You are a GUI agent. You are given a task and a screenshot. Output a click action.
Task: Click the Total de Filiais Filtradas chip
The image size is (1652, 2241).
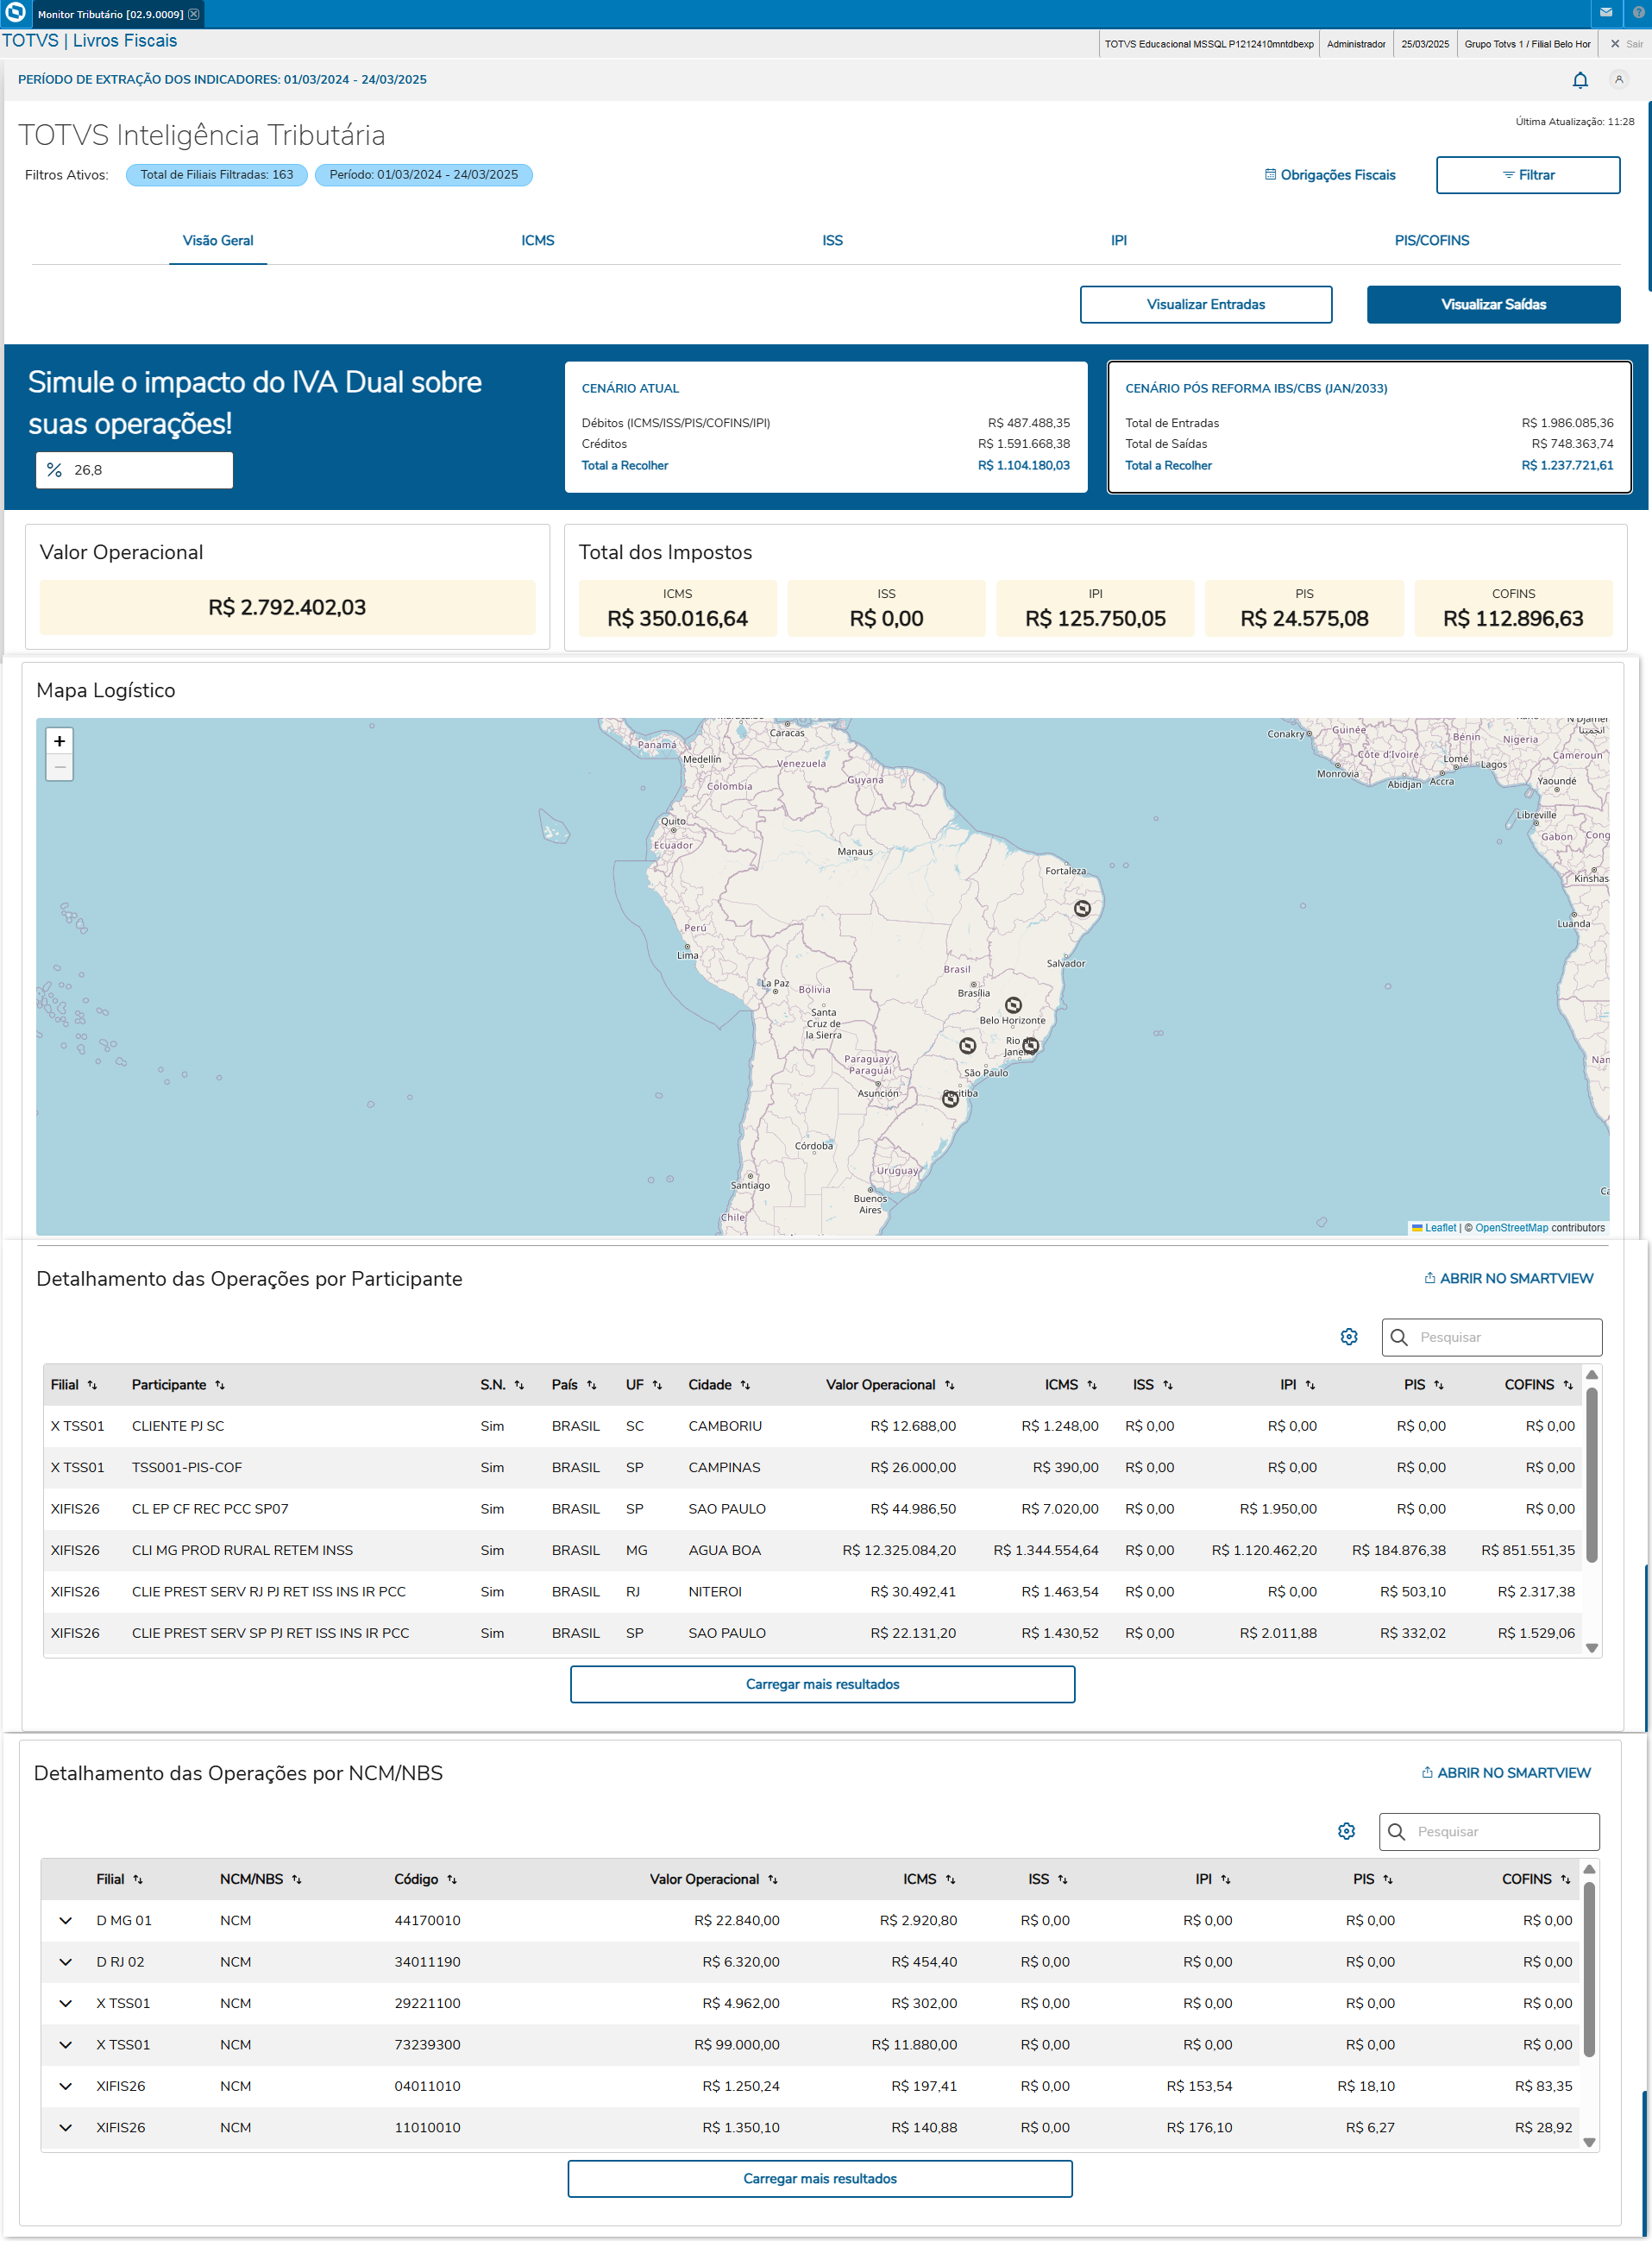(217, 175)
